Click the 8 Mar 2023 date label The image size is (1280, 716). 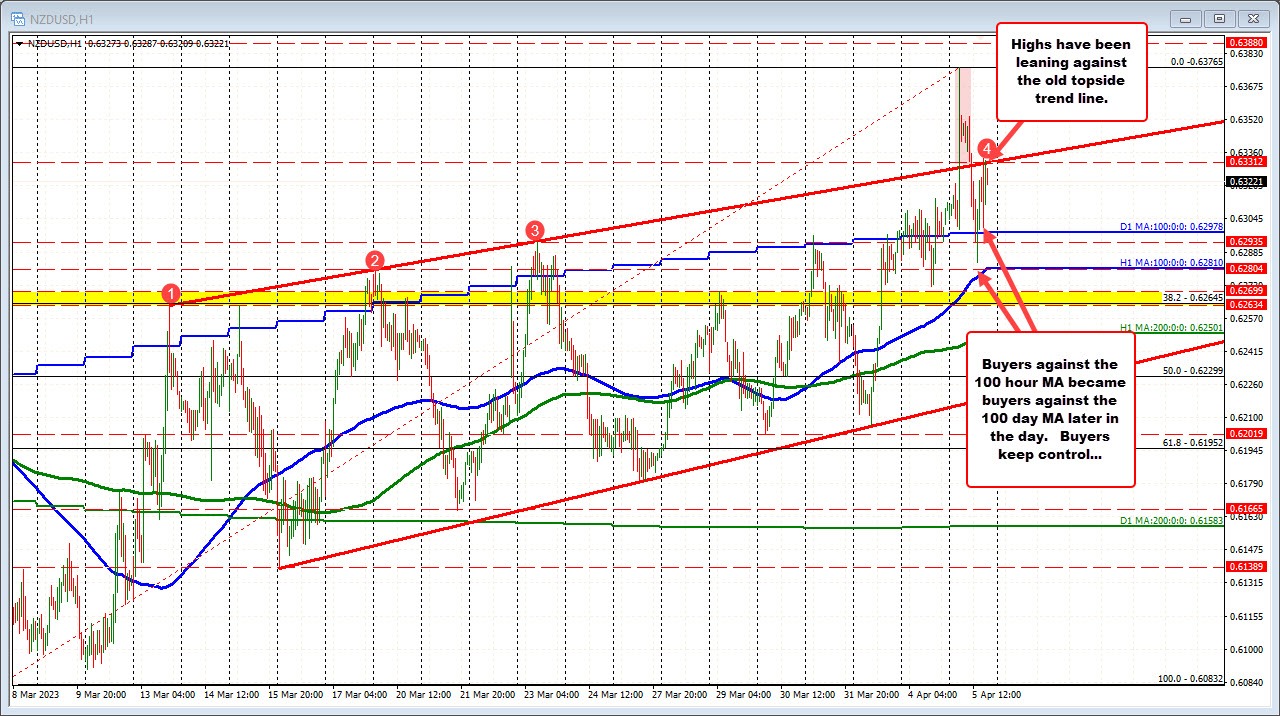click(x=35, y=693)
